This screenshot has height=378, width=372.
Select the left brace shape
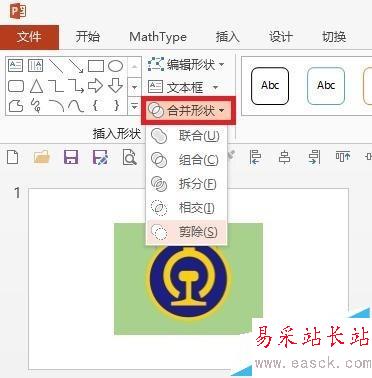pos(96,106)
